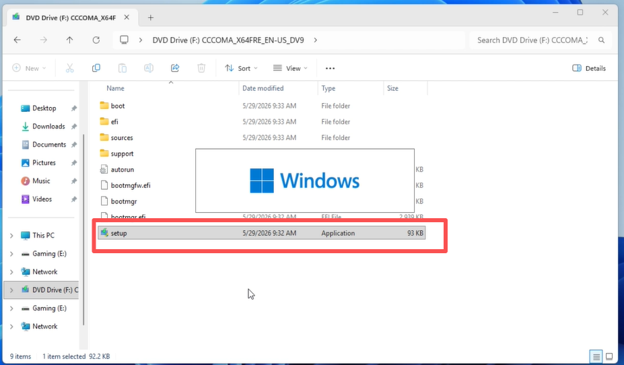Click the Rename icon in toolbar
Viewport: 624px width, 365px height.
(x=148, y=68)
